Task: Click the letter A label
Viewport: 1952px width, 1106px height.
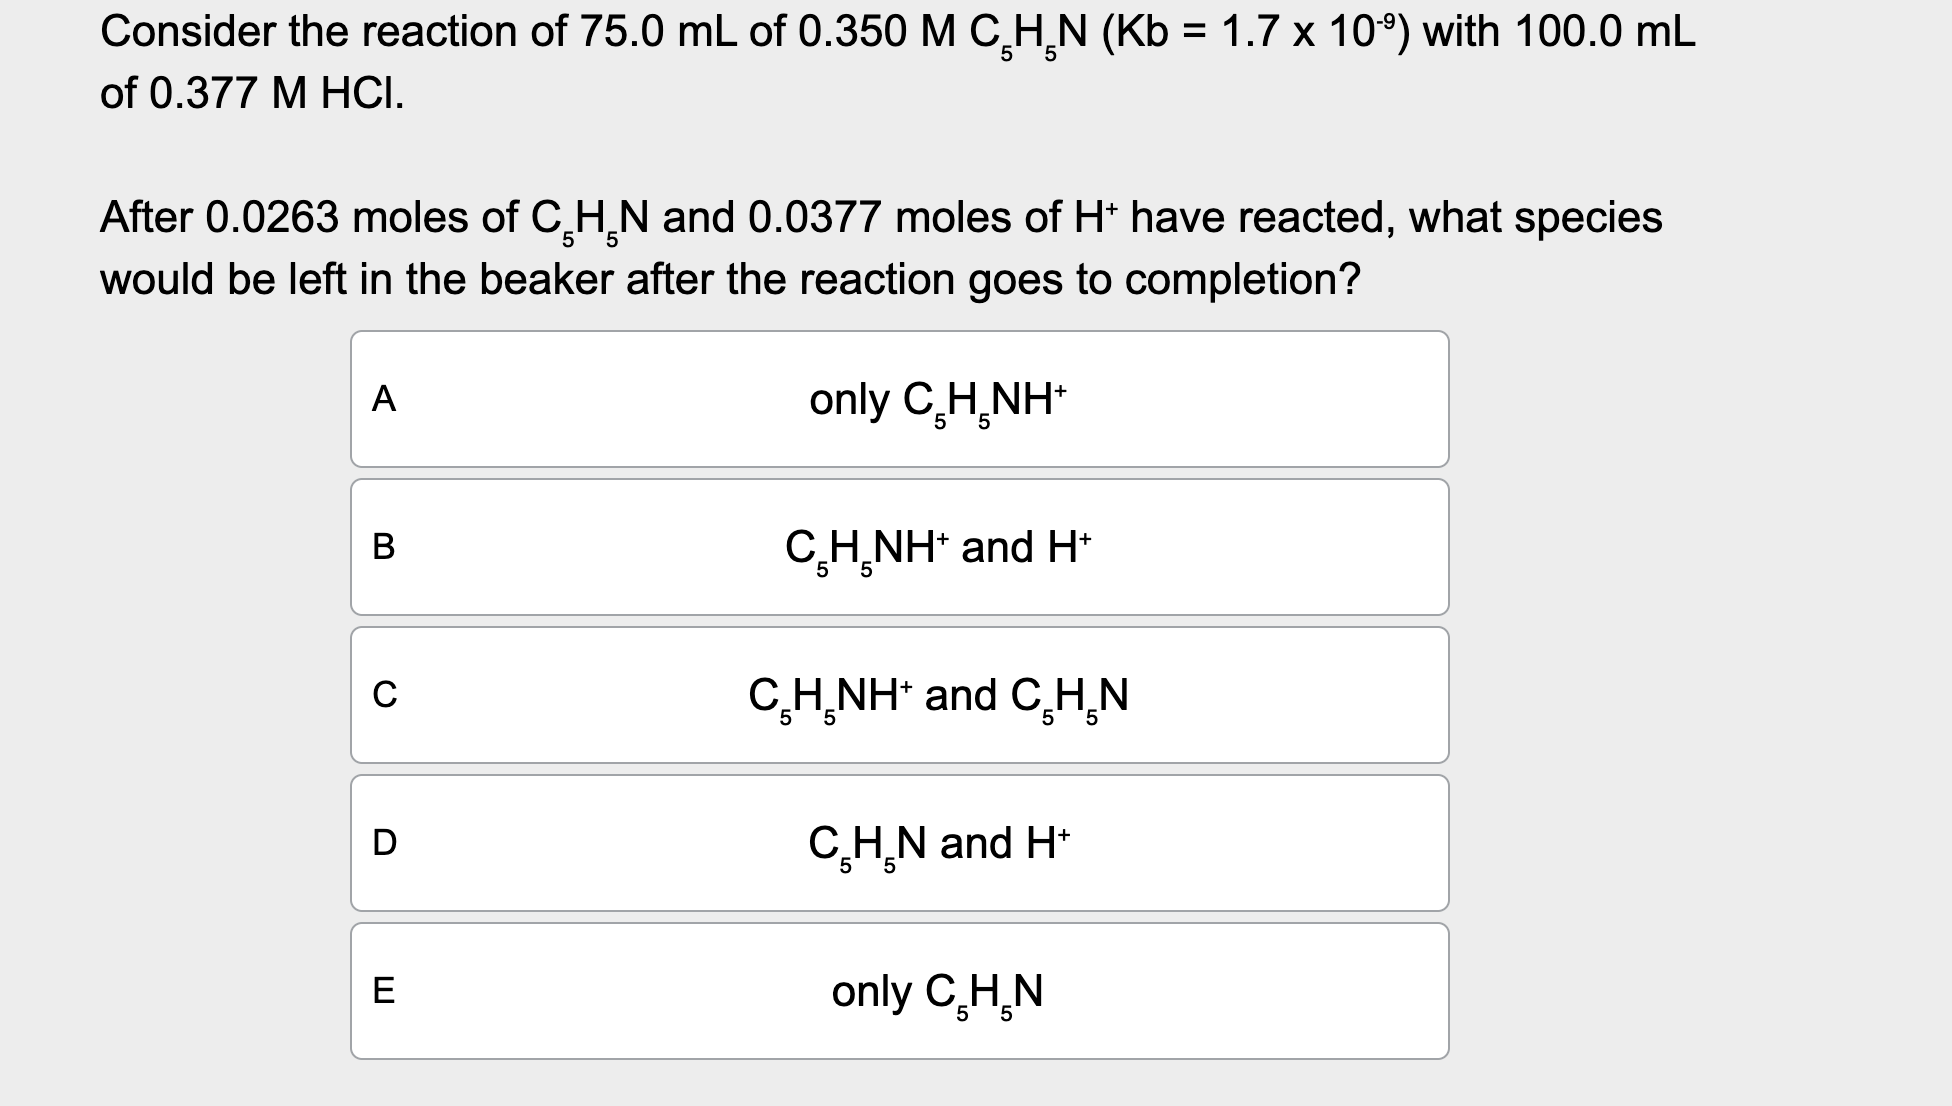Action: 384,397
